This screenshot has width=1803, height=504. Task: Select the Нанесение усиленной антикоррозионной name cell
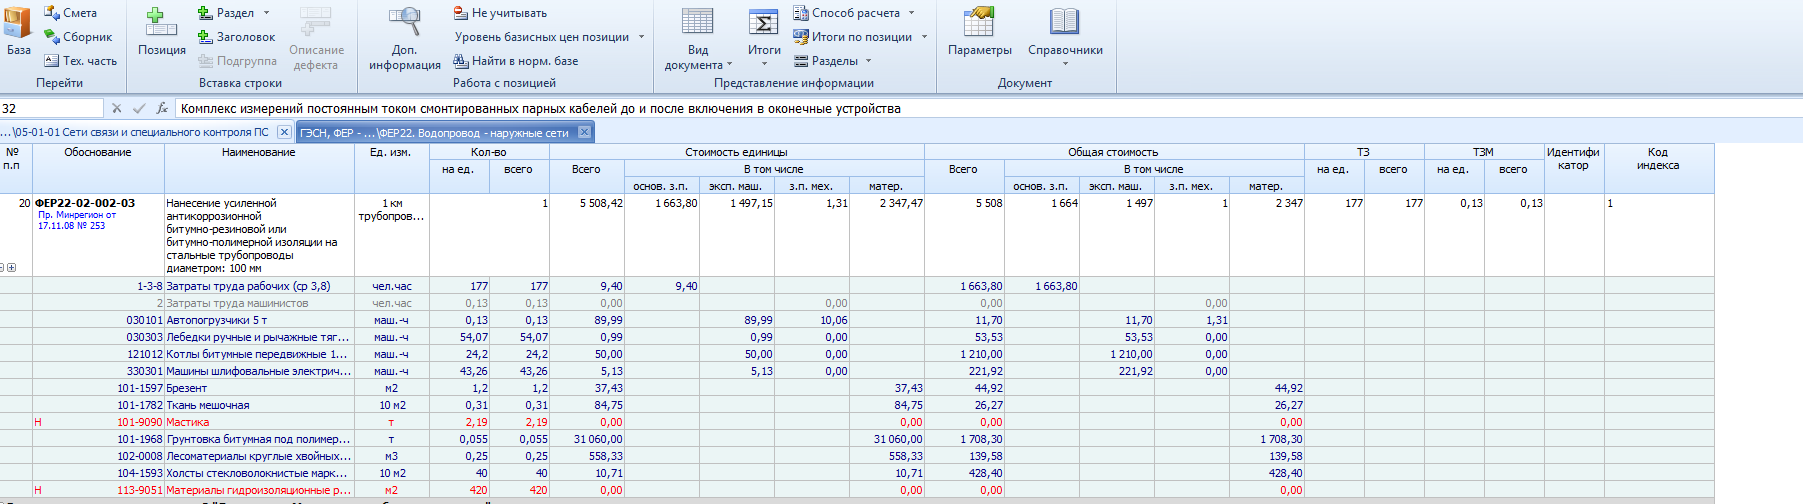tap(259, 235)
